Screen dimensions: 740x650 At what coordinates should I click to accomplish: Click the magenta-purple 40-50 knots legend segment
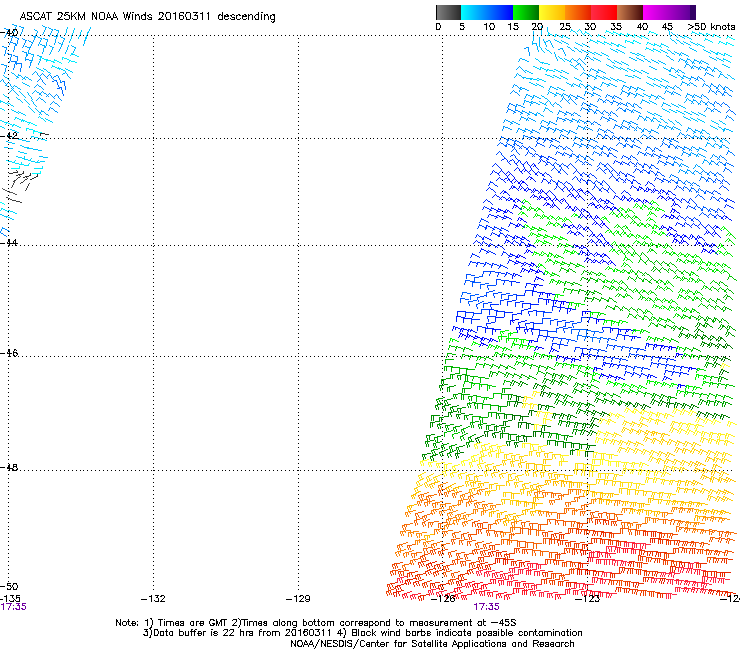click(669, 12)
